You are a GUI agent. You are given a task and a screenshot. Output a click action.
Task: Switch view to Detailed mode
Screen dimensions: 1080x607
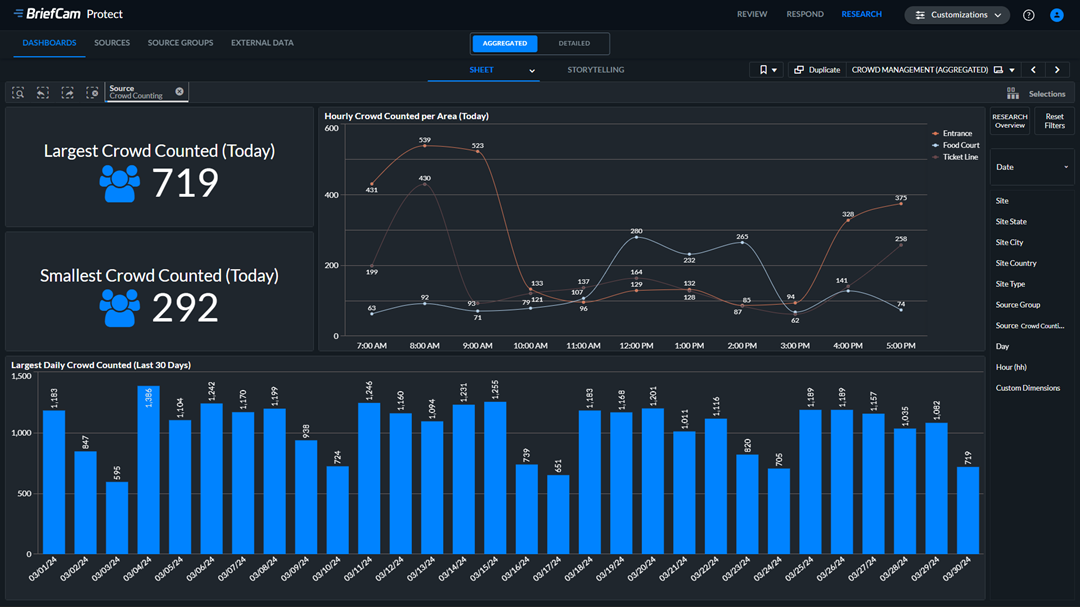(574, 44)
